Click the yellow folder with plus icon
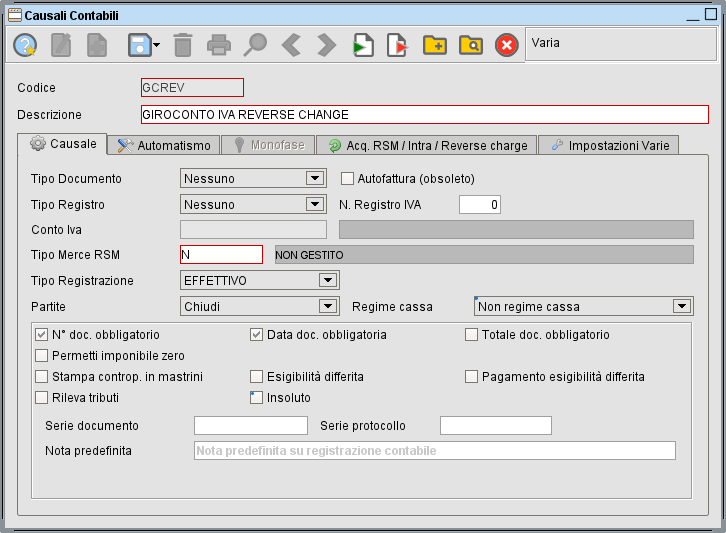This screenshot has width=726, height=533. click(x=435, y=45)
